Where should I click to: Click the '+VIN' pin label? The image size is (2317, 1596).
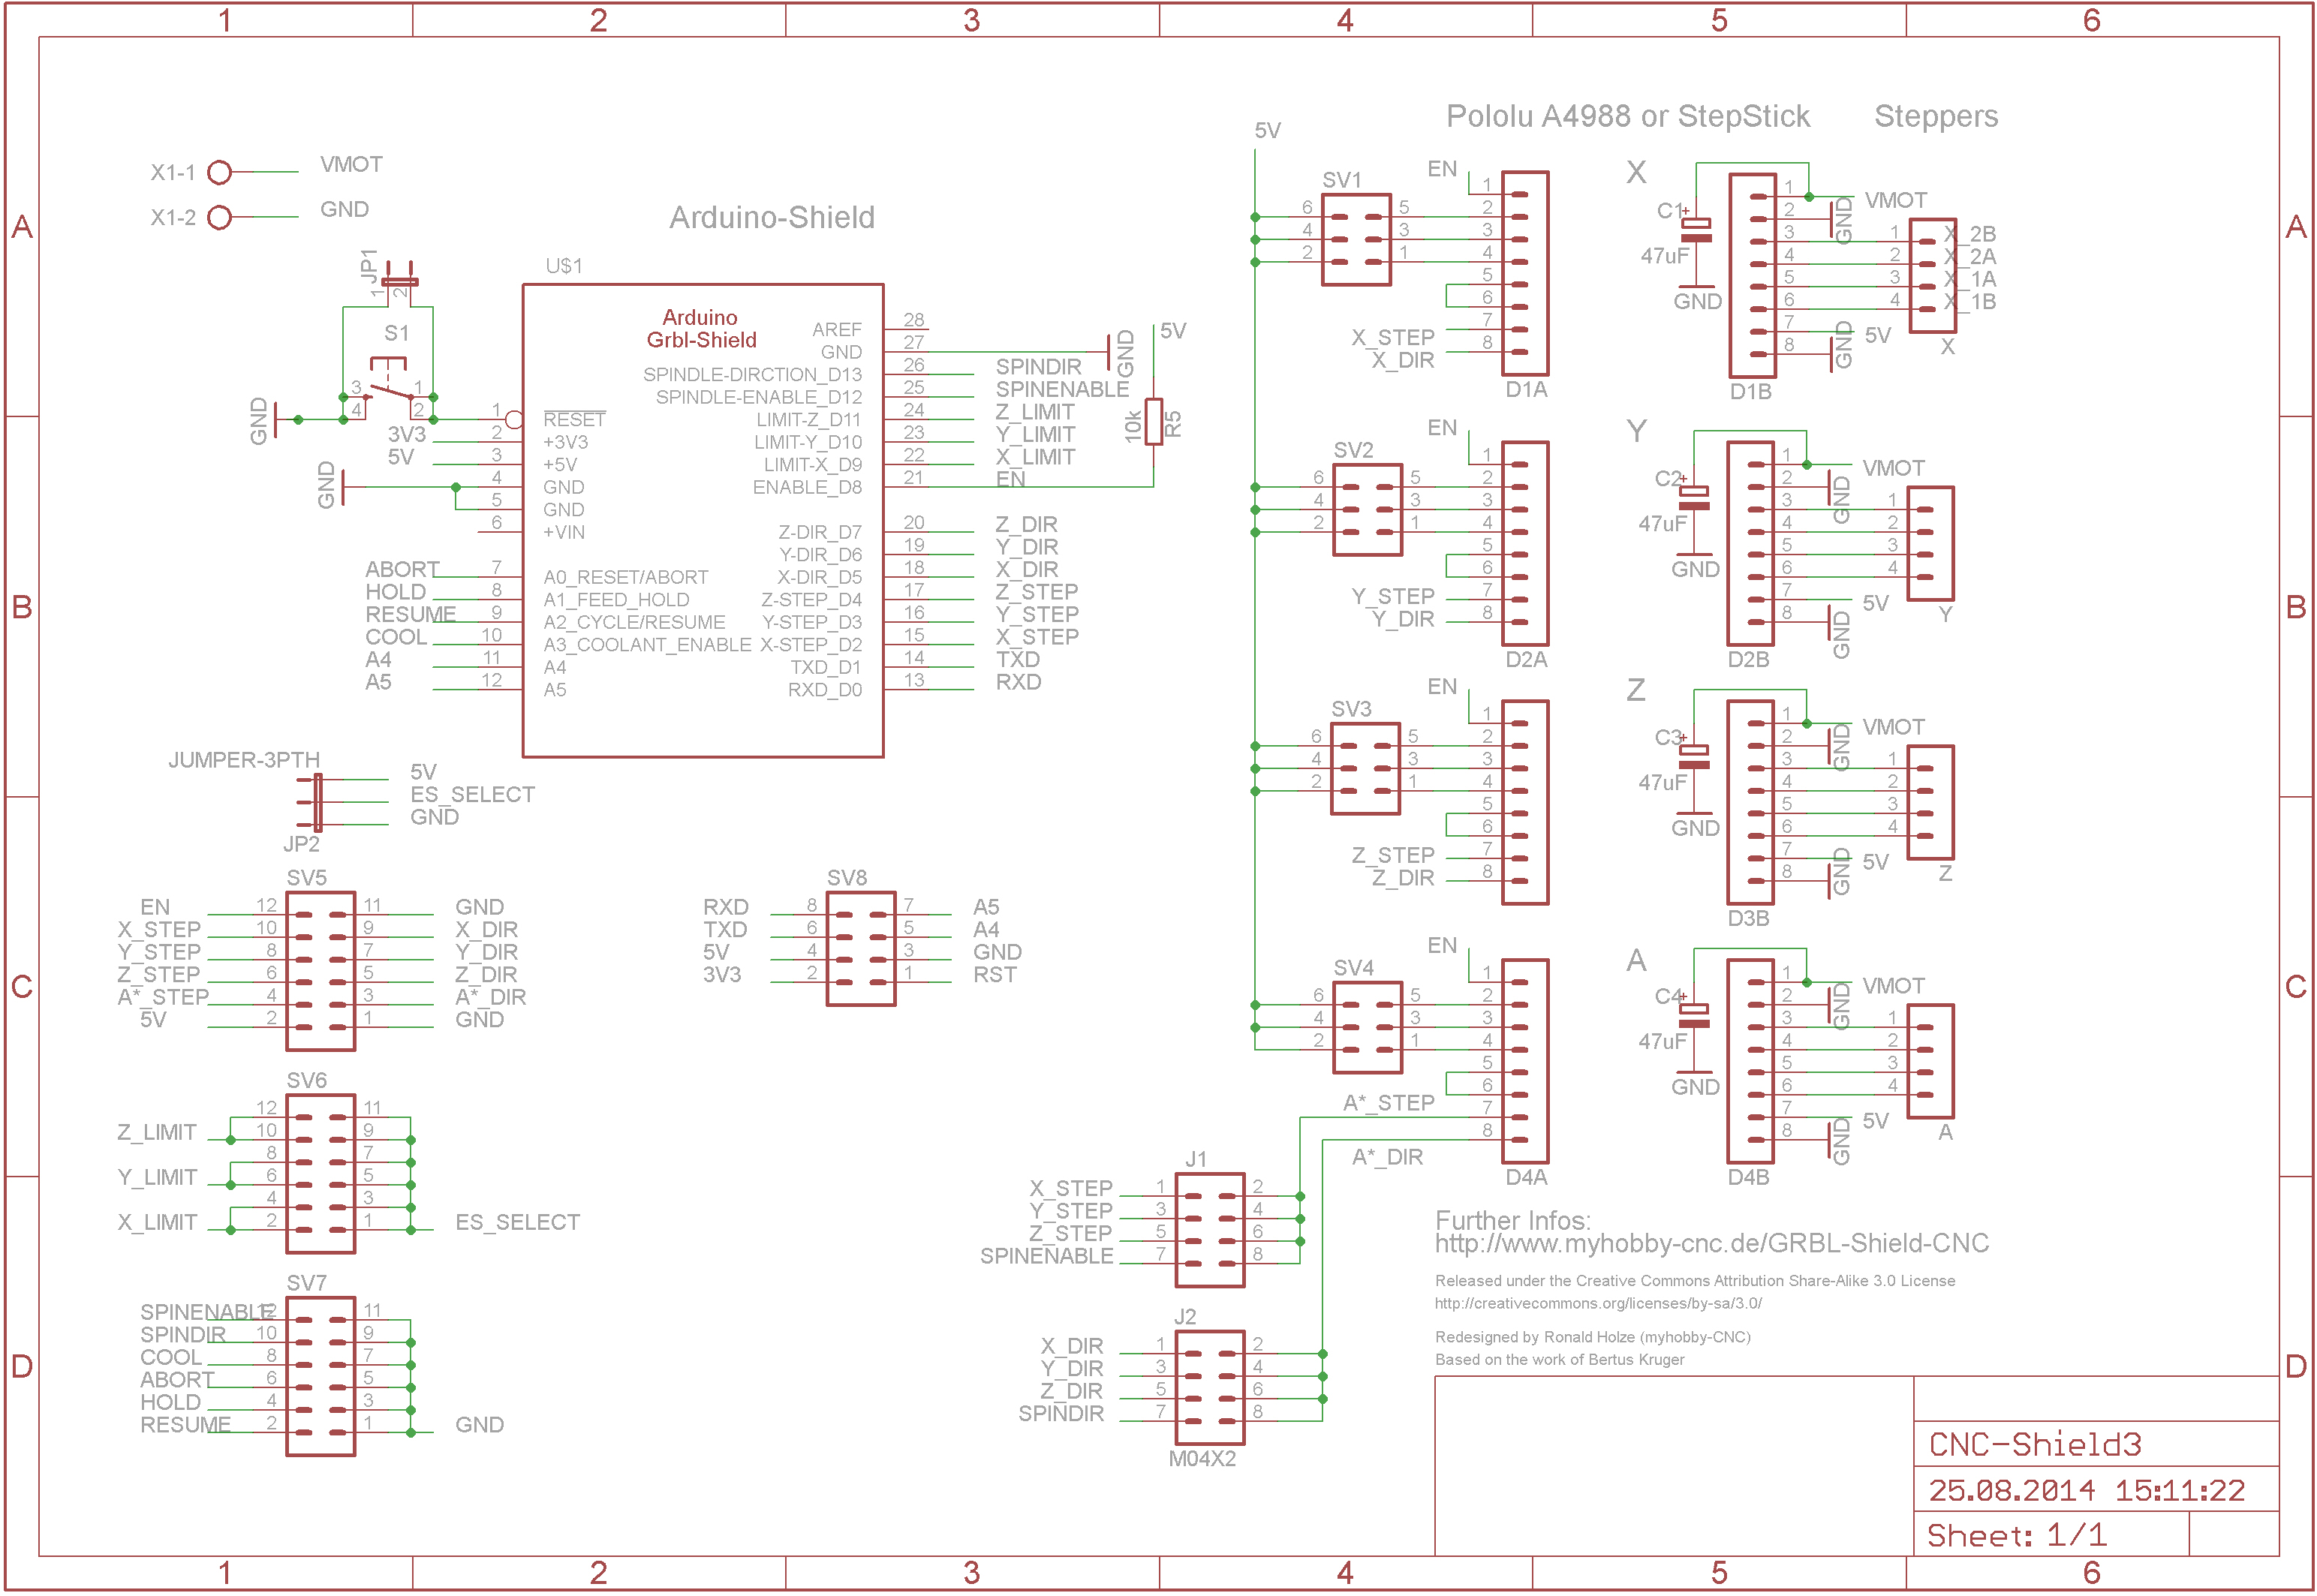[x=564, y=532]
